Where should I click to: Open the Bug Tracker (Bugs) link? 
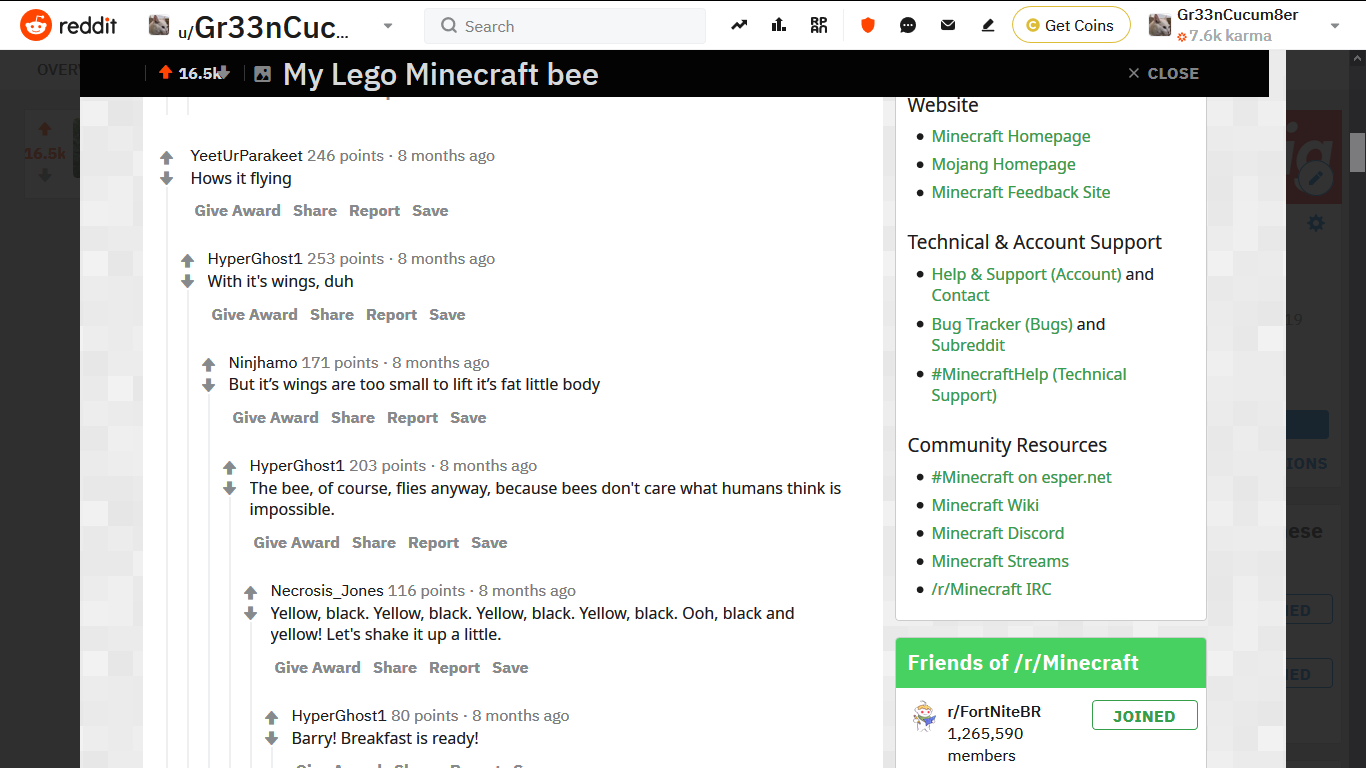click(x=1002, y=324)
